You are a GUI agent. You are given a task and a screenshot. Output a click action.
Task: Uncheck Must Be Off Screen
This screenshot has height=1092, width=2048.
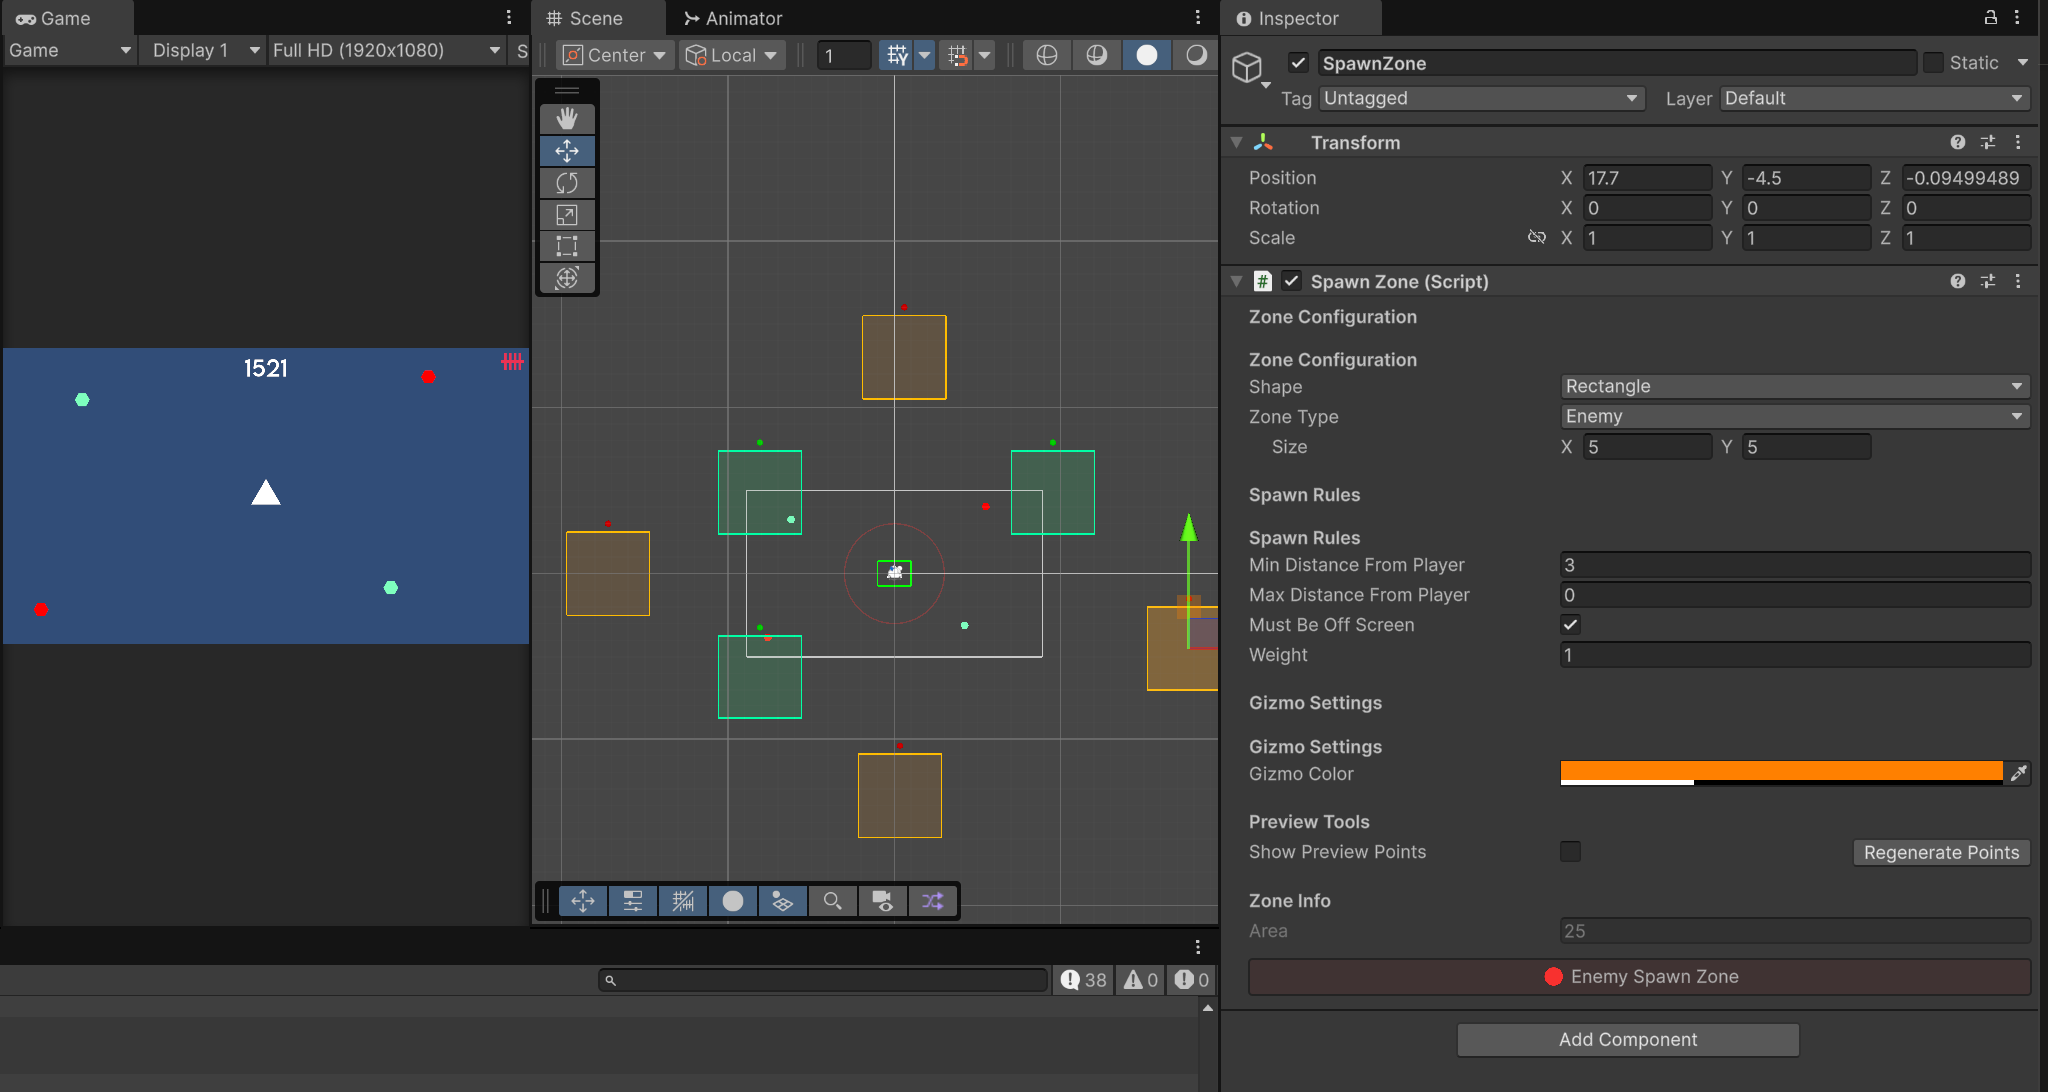[x=1570, y=625]
